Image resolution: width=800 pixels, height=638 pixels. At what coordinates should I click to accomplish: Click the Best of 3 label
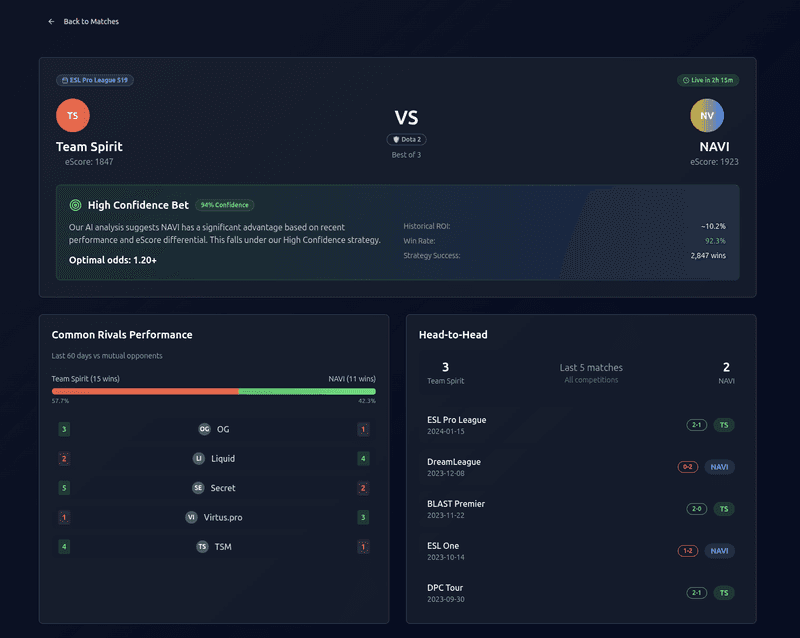click(x=406, y=155)
